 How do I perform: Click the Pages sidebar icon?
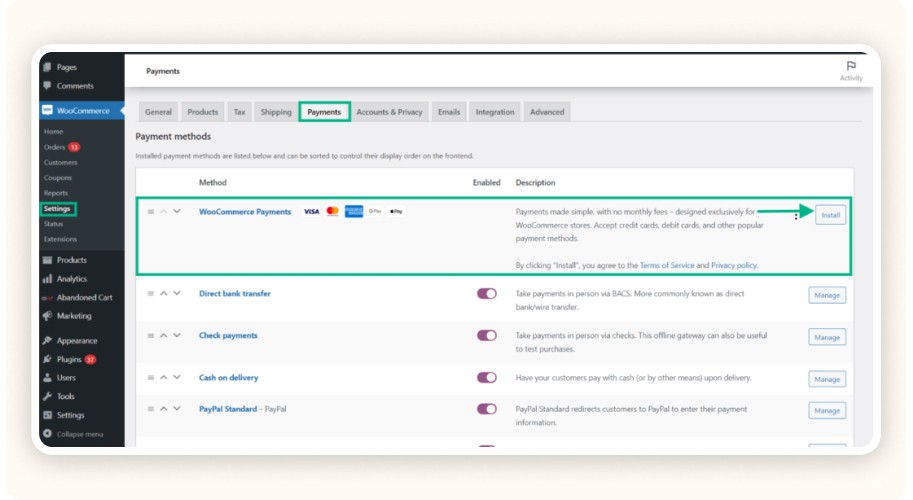click(x=47, y=67)
